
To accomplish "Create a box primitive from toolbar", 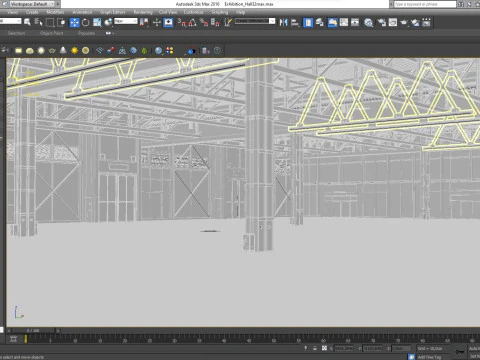I will click(18, 50).
